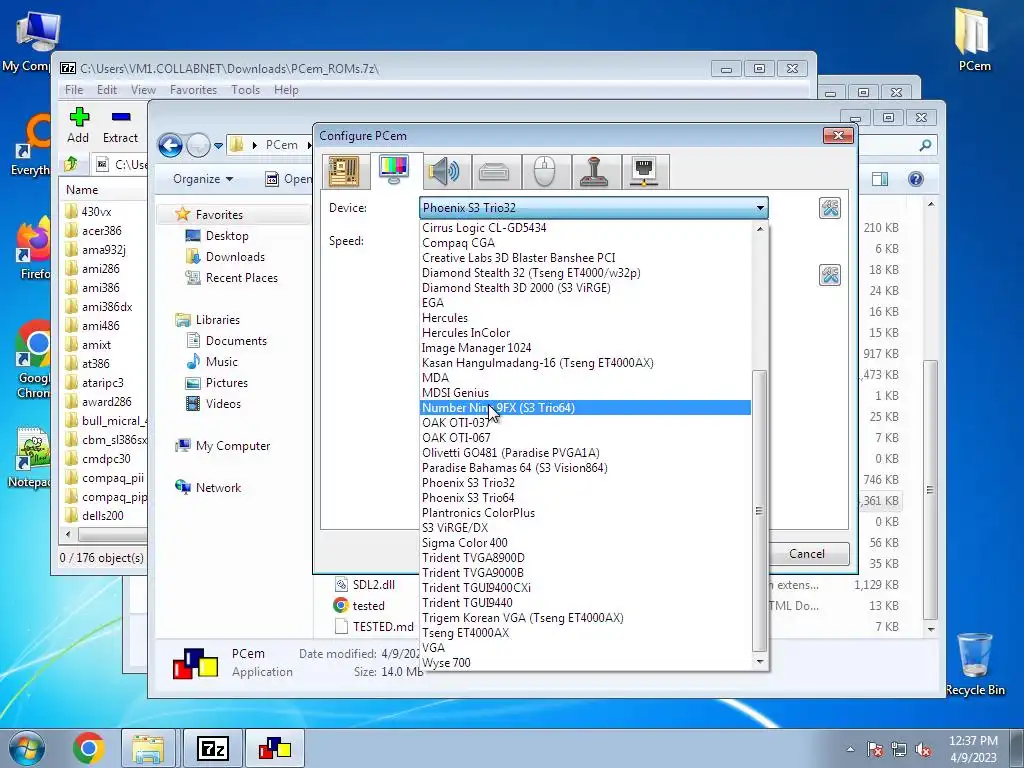The image size is (1024, 768).
Task: Open the Network tab icon
Action: [645, 172]
